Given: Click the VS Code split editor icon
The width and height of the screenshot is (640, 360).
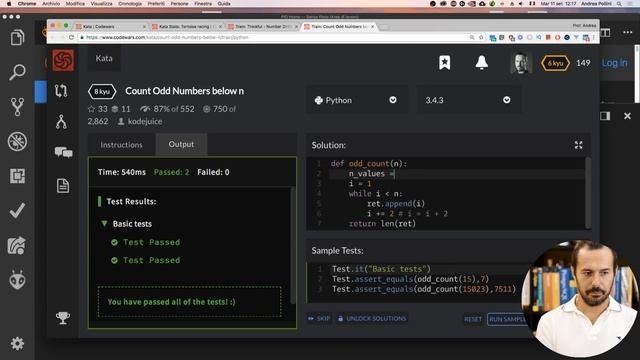Looking at the screenshot, I should [x=605, y=32].
